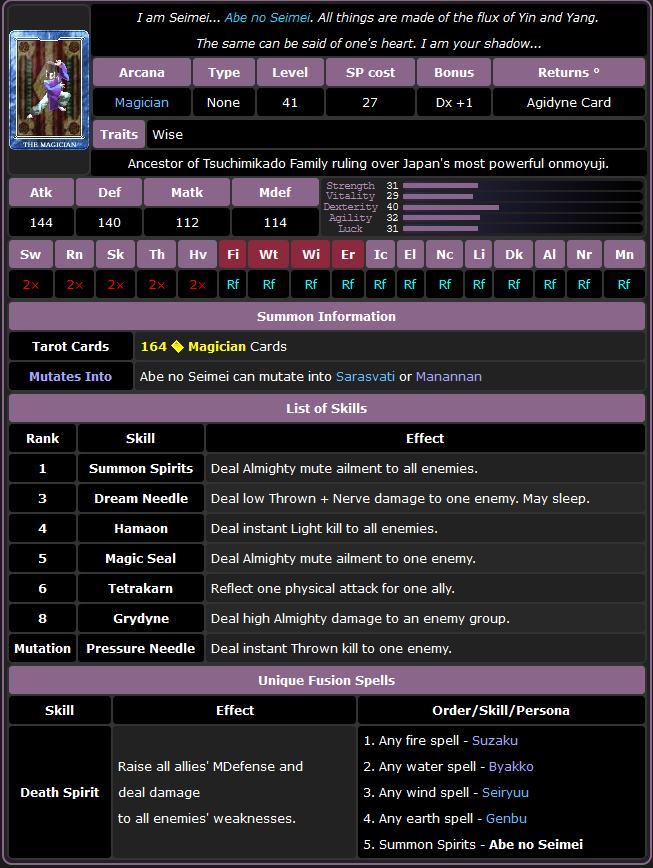This screenshot has width=653, height=868.
Task: Select the Fi fire resistance header
Action: point(232,255)
